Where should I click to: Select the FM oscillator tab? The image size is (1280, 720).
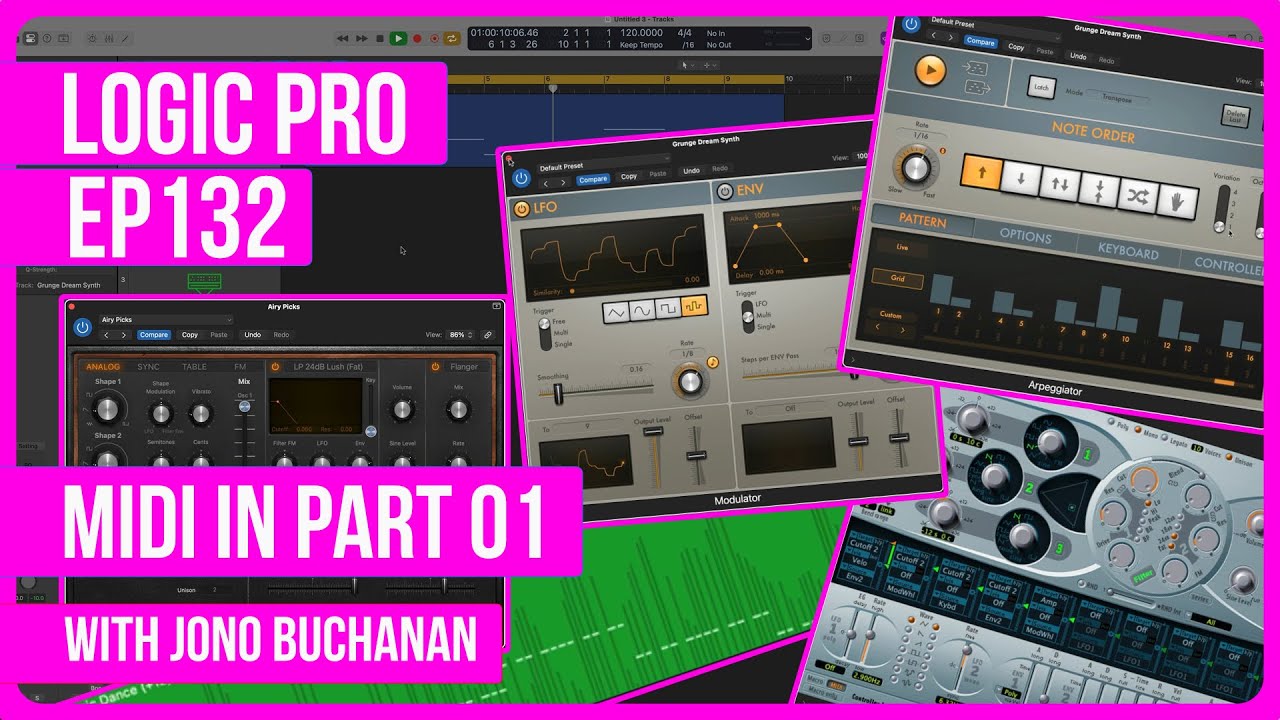(240, 367)
